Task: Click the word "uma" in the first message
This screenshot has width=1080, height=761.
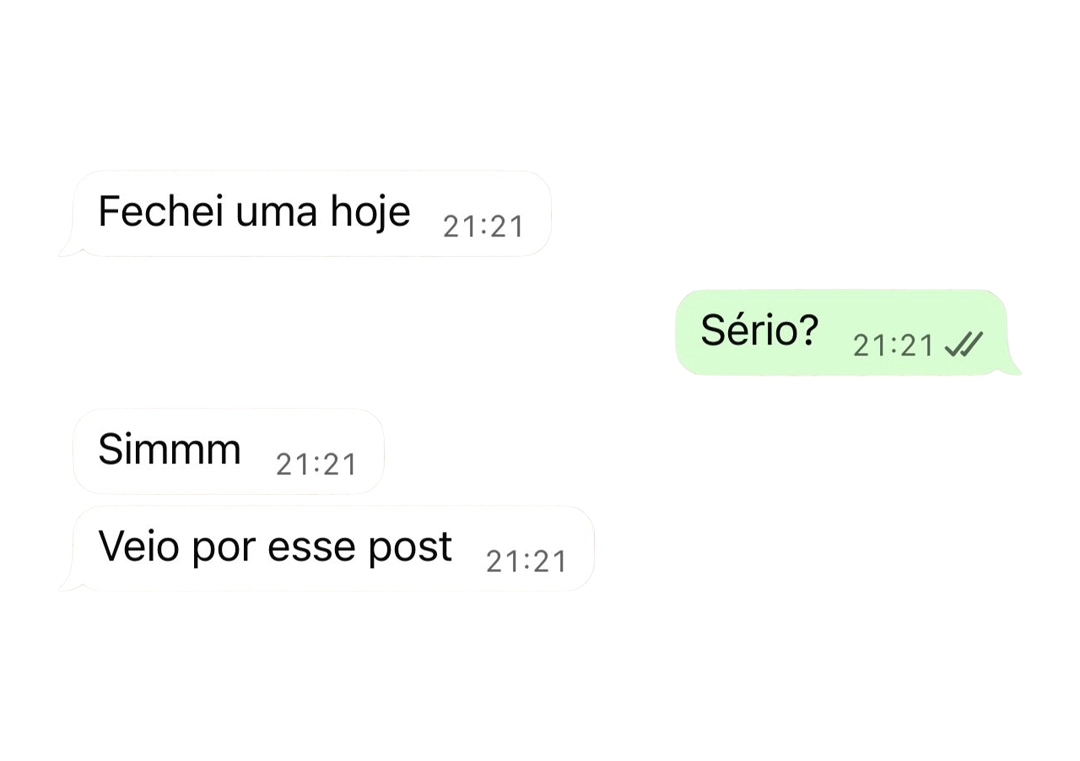Action: pyautogui.click(x=277, y=214)
